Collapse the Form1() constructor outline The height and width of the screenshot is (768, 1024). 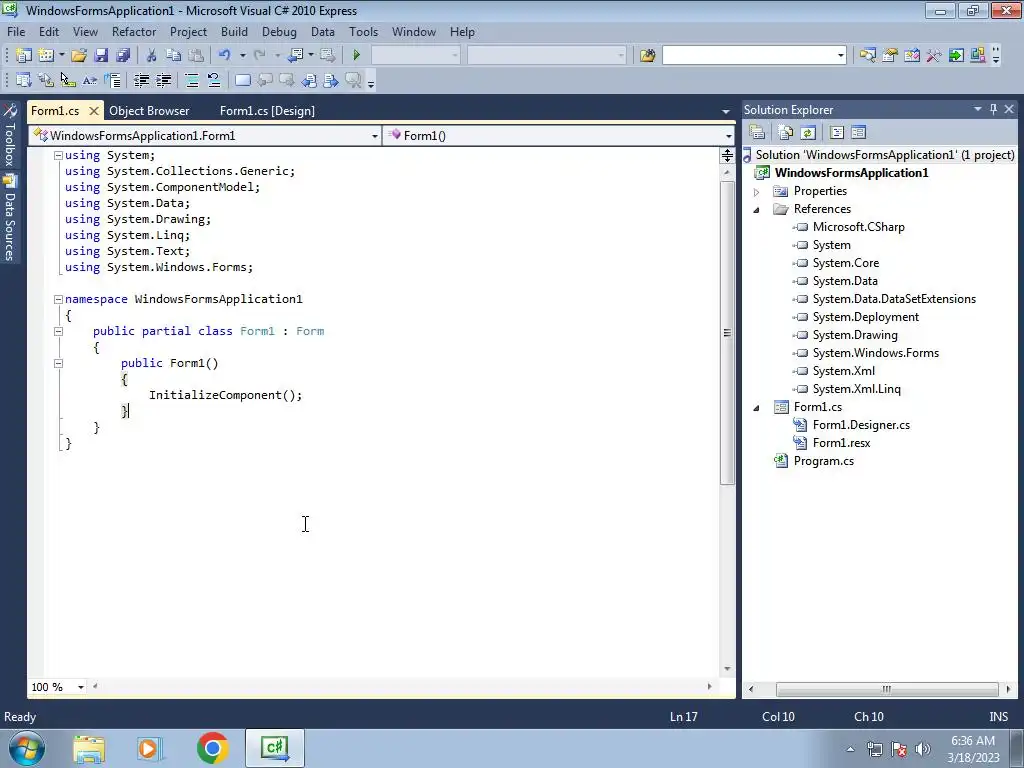point(58,363)
